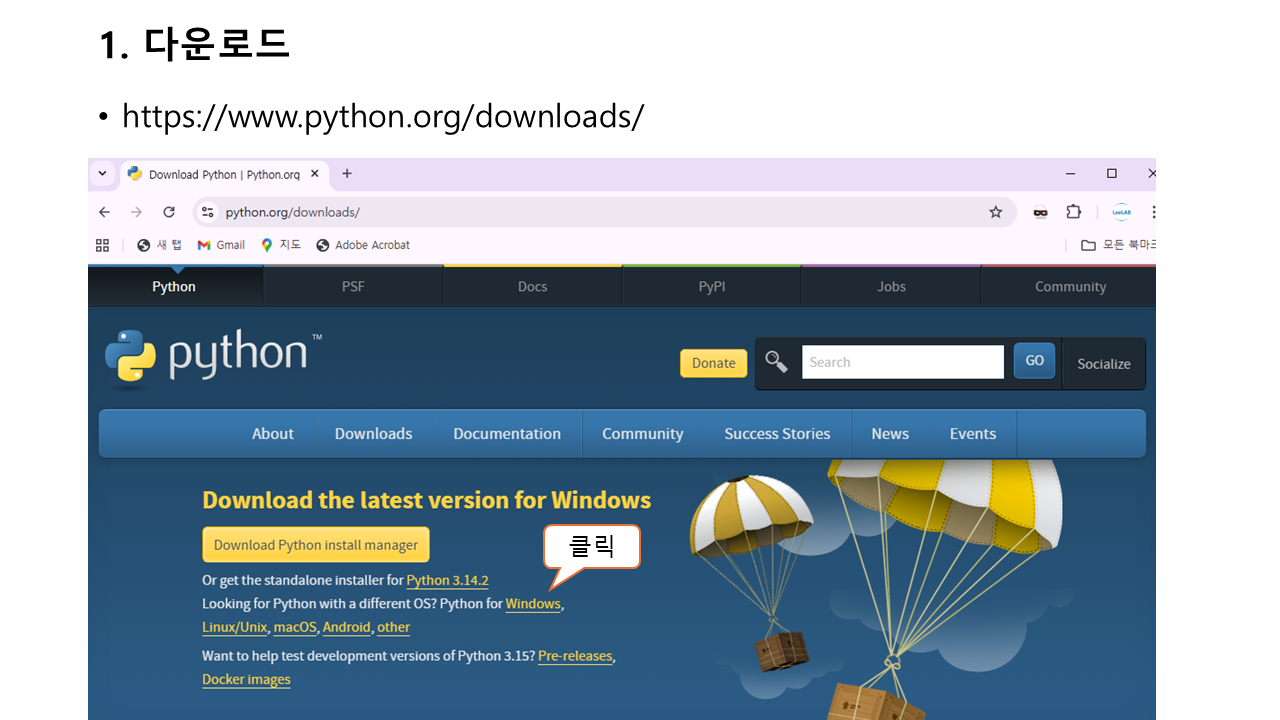
Task: Switch to the PyPI top tab
Action: click(x=711, y=287)
